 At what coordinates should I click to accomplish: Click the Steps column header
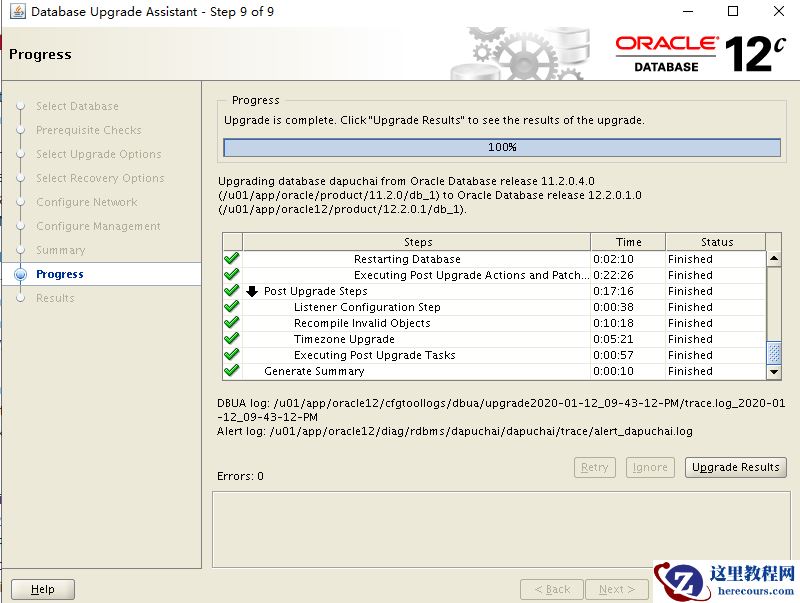[417, 242]
